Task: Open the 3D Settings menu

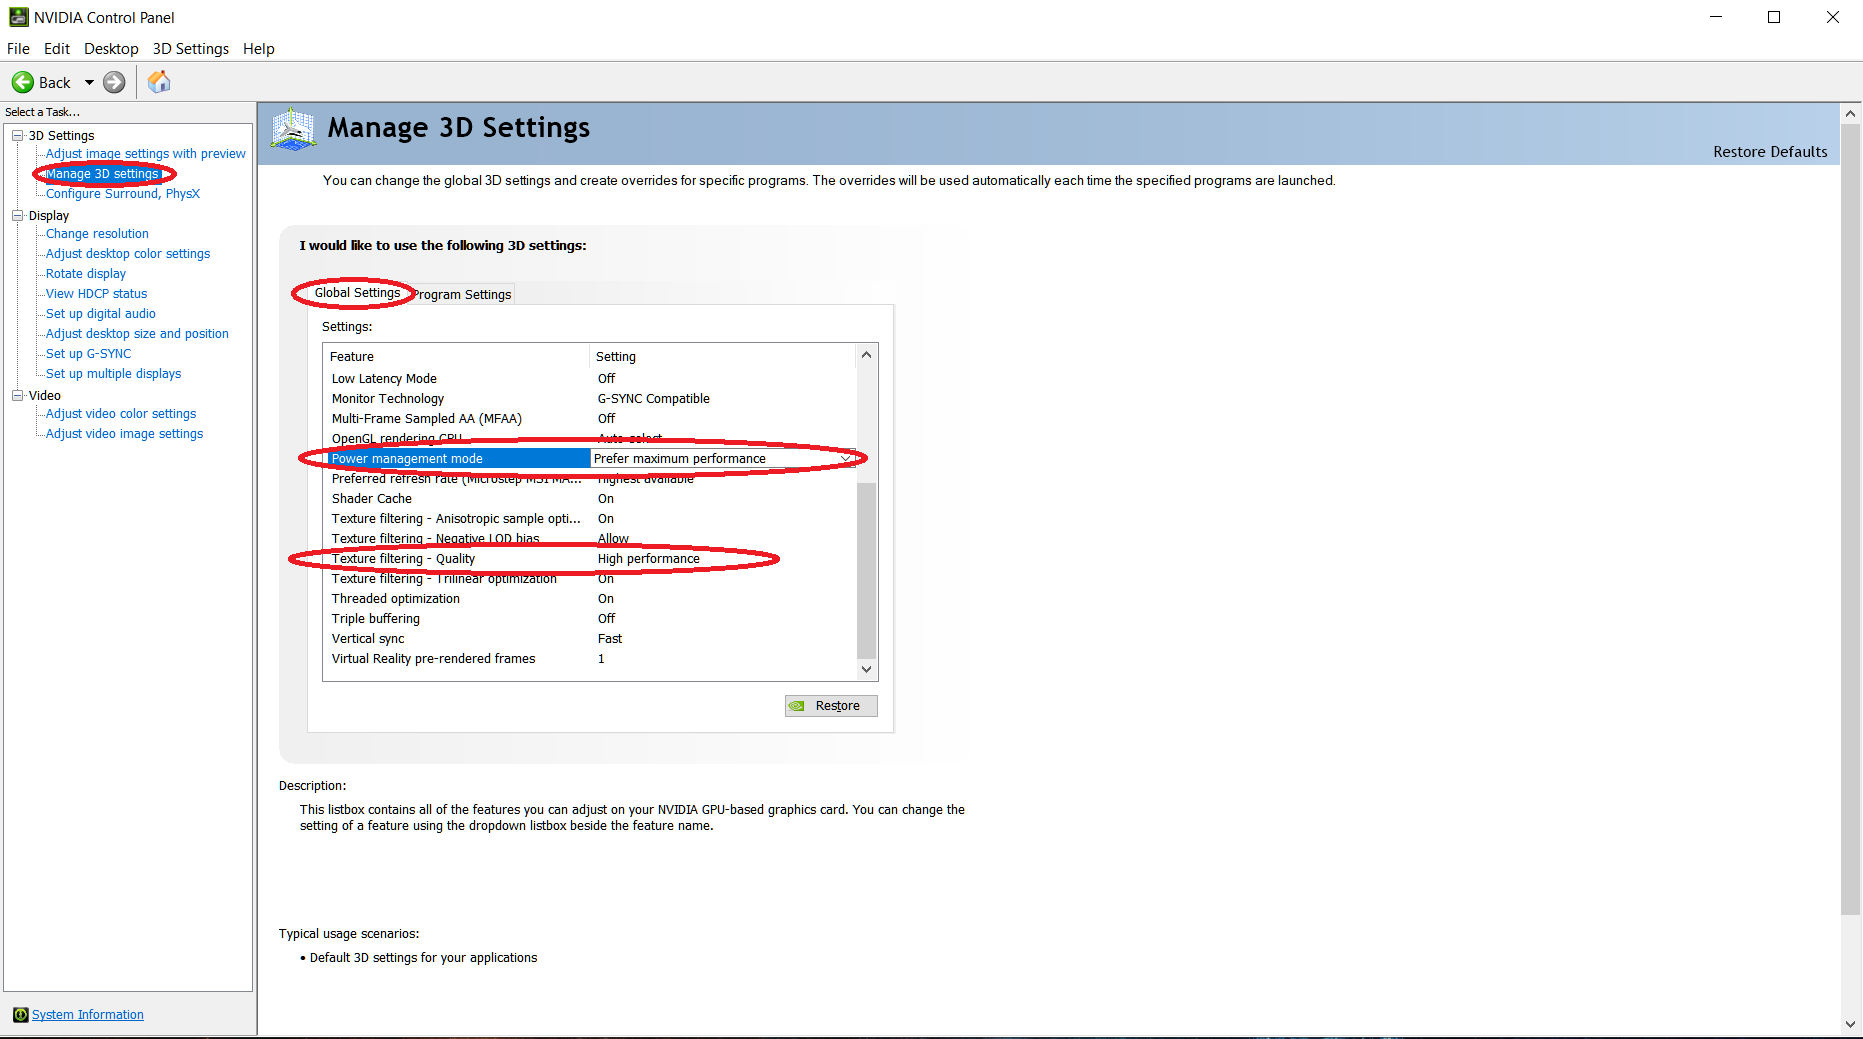Action: pyautogui.click(x=191, y=49)
